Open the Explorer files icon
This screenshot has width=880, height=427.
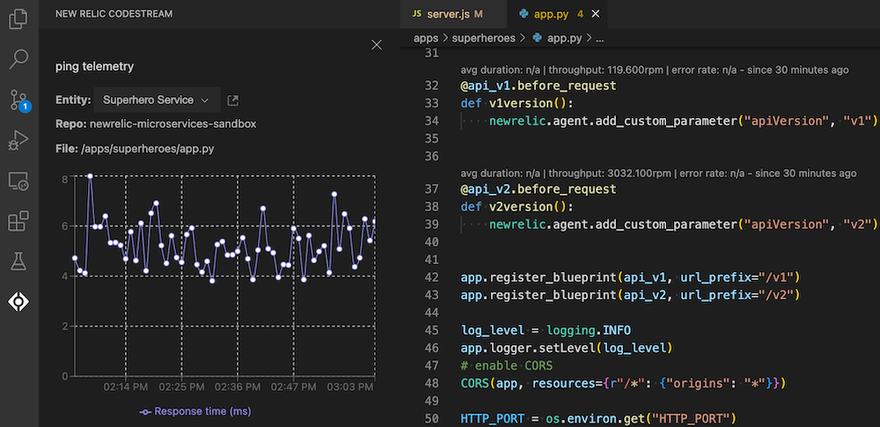18,19
